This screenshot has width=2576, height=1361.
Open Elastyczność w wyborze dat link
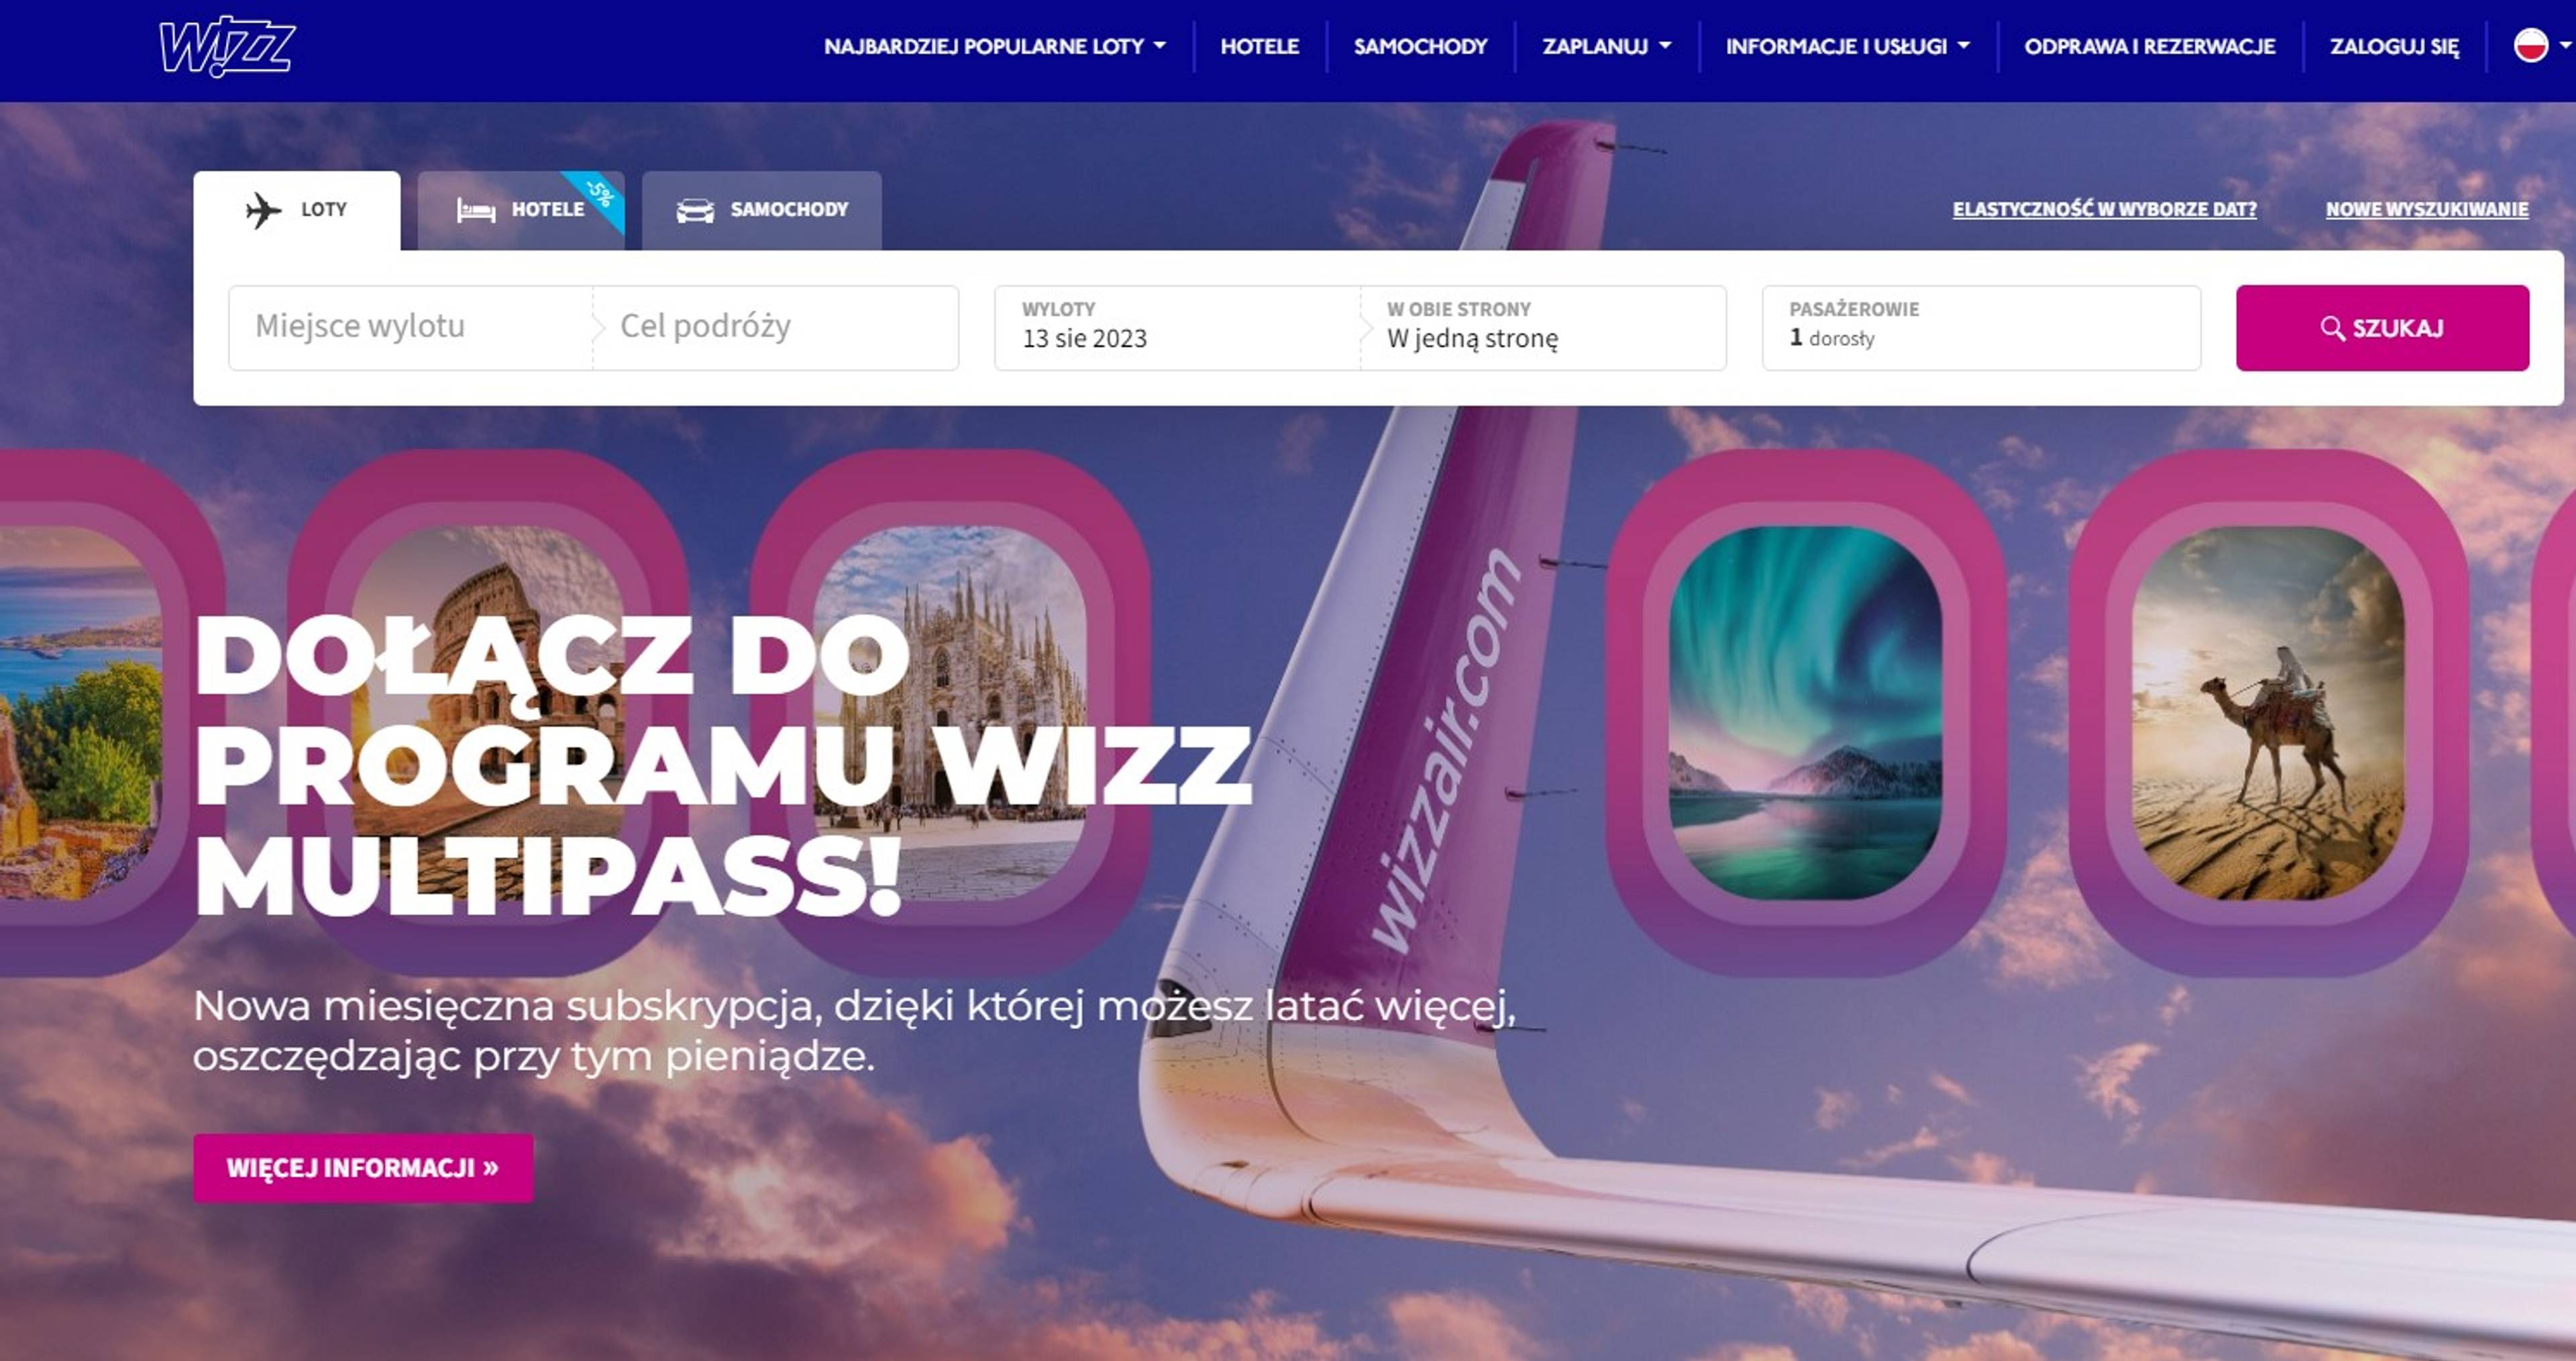point(2104,209)
